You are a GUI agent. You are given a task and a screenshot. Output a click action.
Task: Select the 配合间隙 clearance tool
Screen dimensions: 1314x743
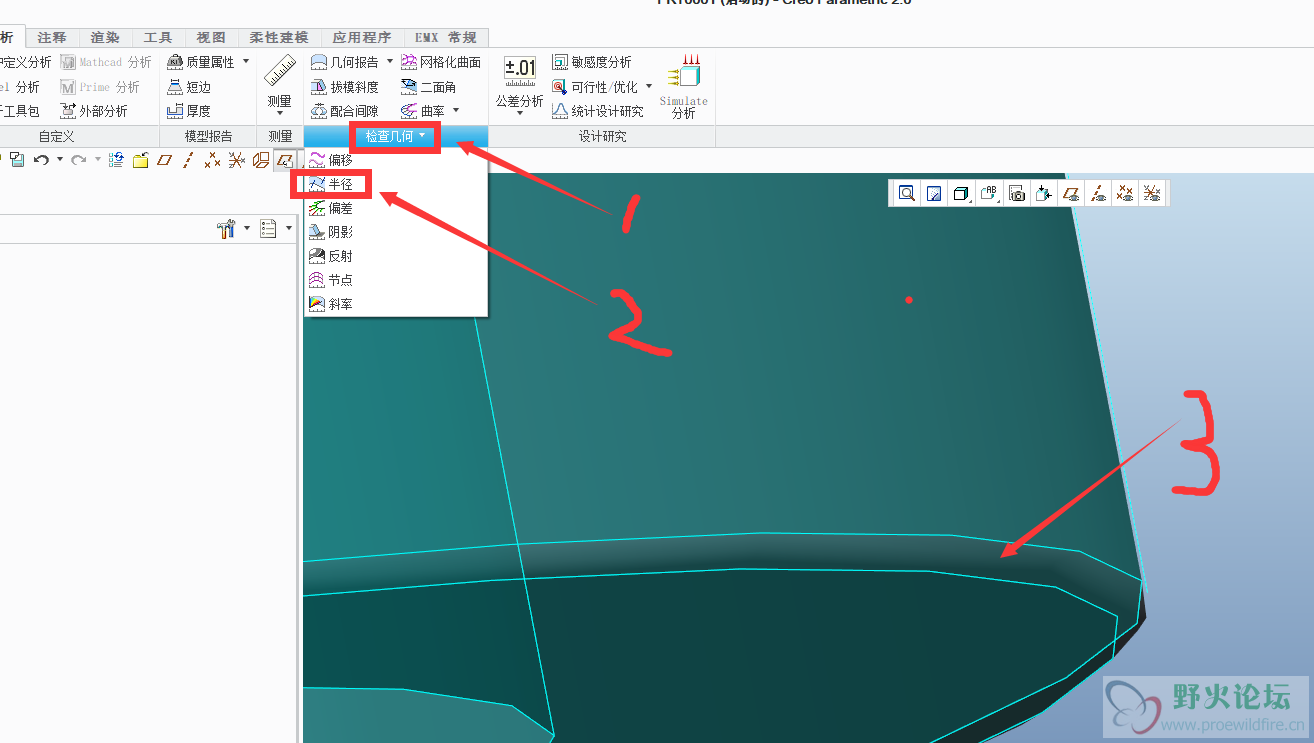click(345, 111)
